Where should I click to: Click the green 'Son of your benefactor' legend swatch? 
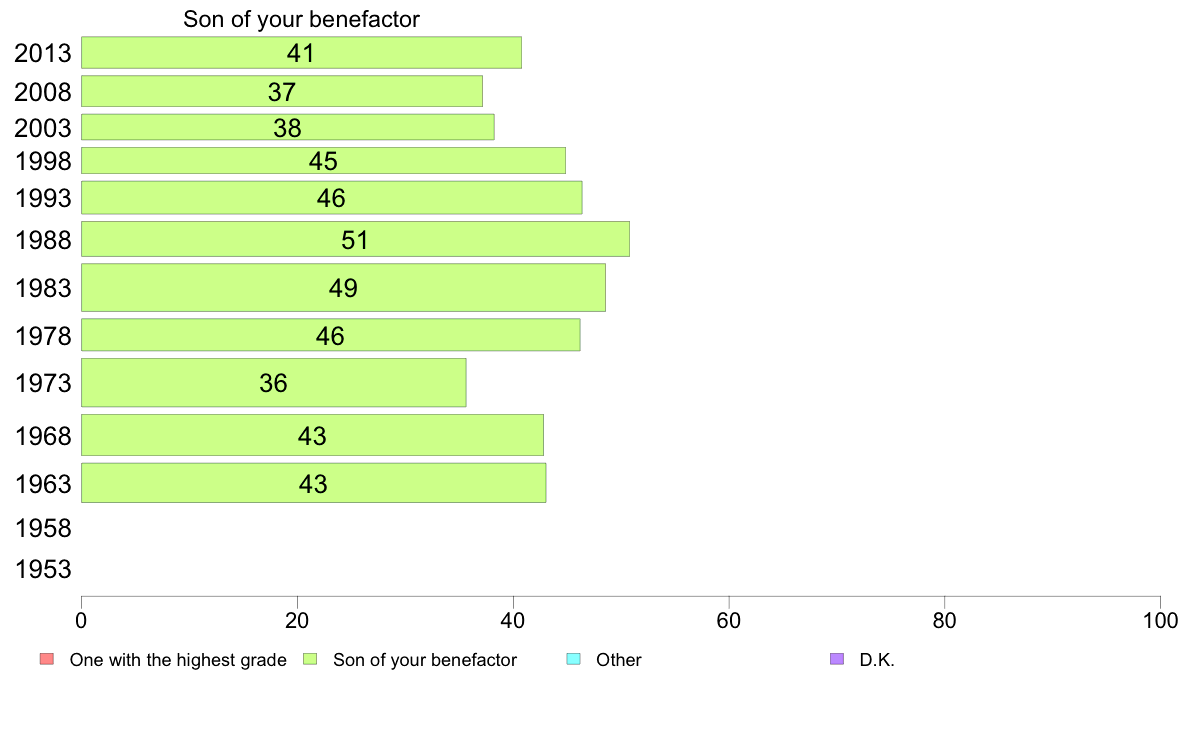310,659
